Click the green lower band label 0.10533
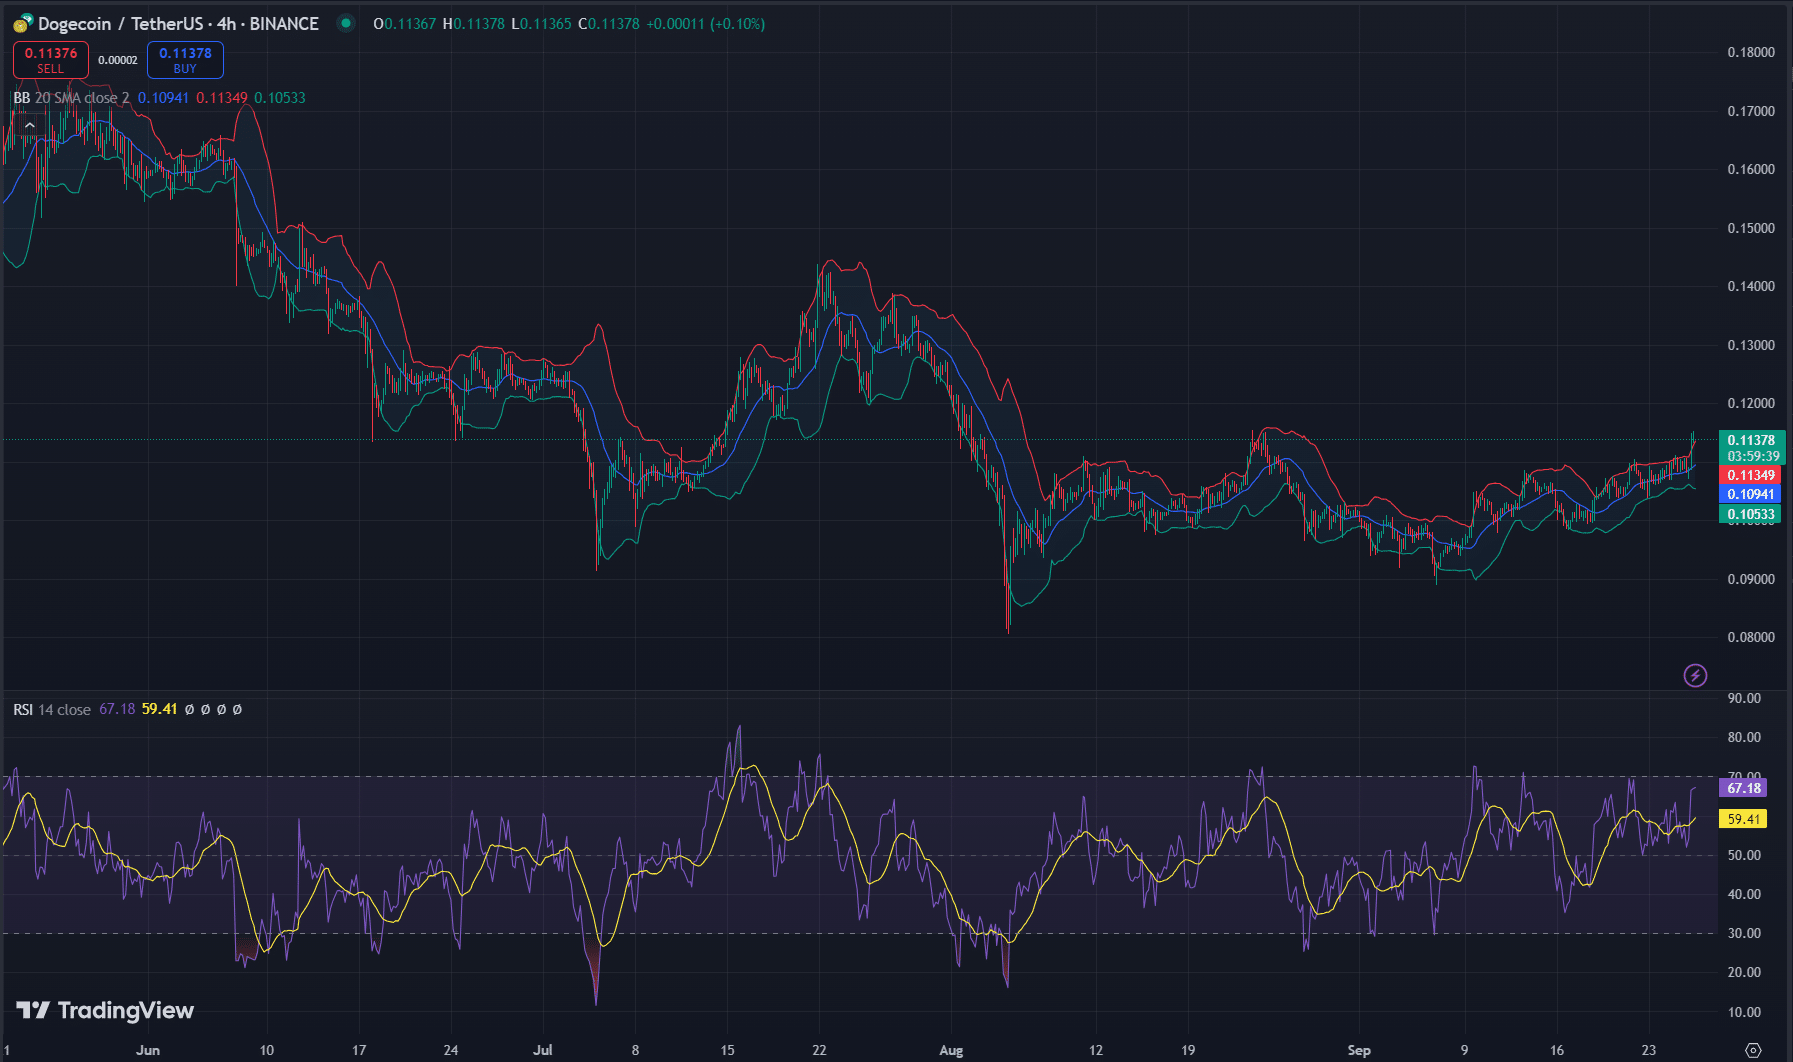 tap(1751, 515)
